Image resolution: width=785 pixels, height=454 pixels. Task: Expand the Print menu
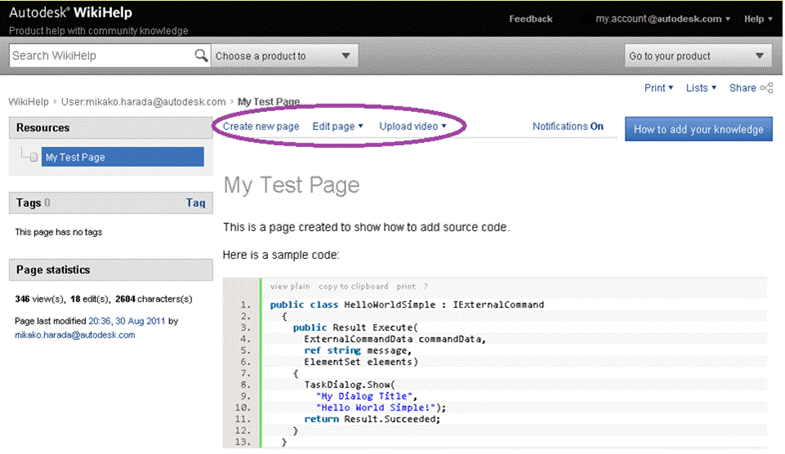pos(658,88)
